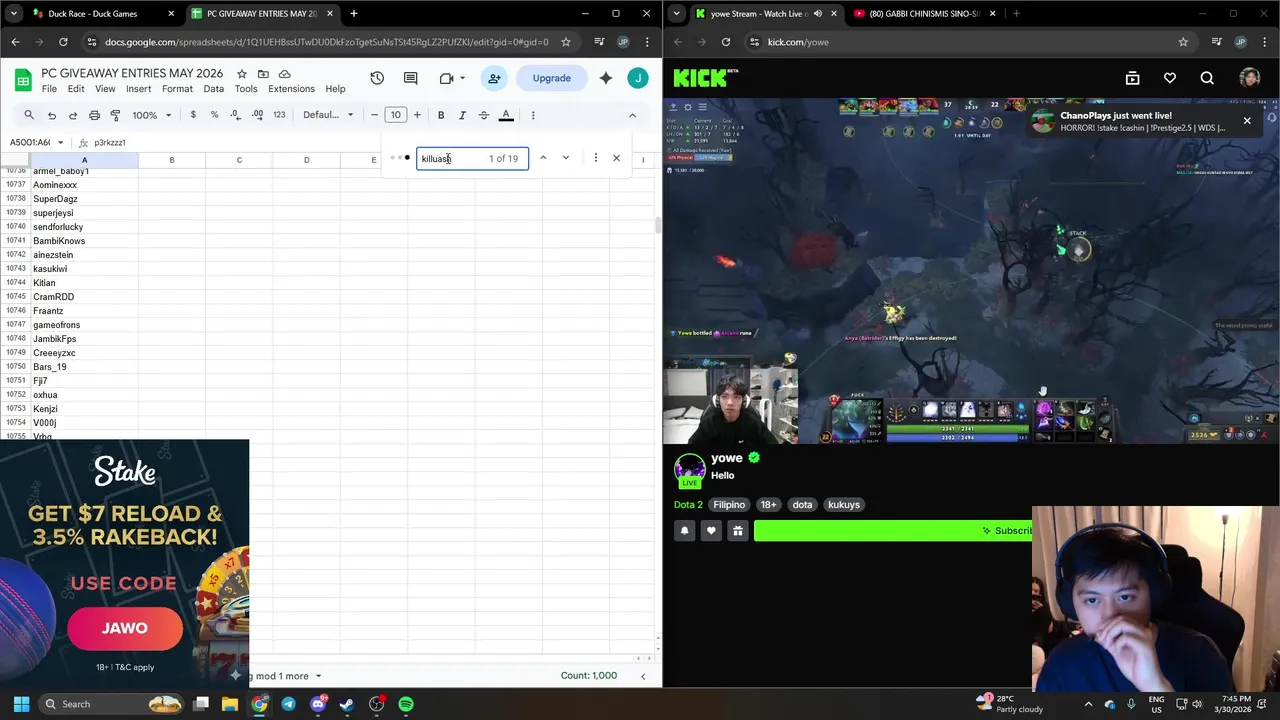Screen dimensions: 1280x720
Task: Open Kick search magnifier icon
Action: point(1207,78)
